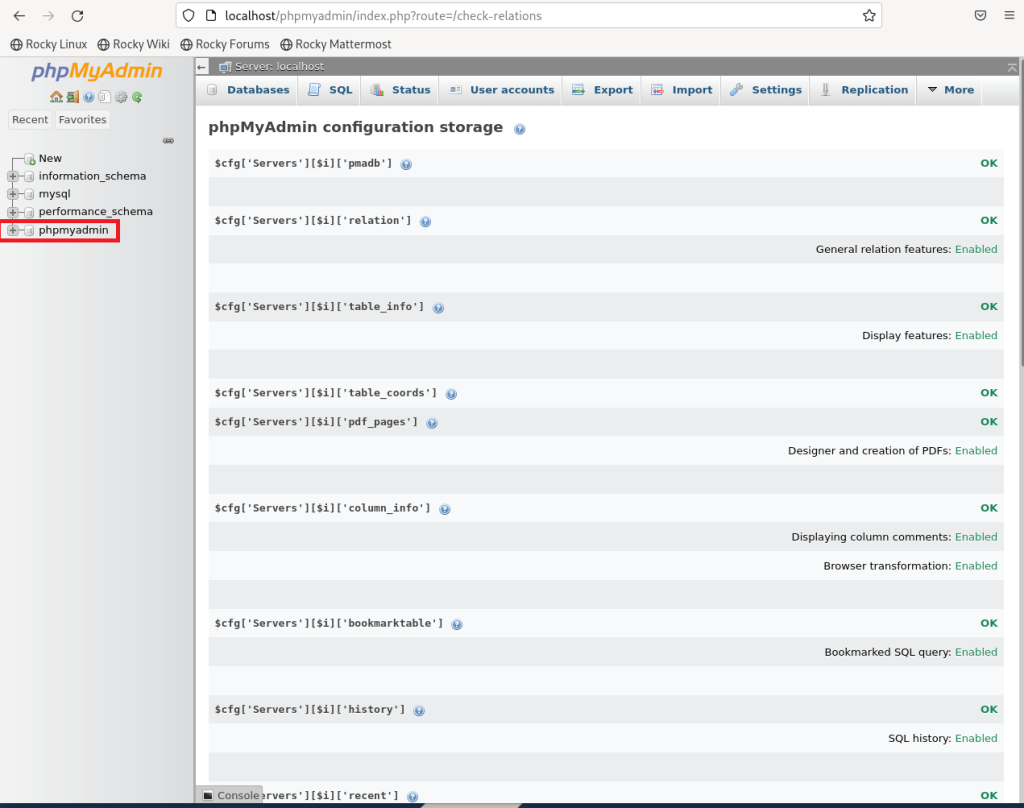Open panel settings with the gear icon
Image resolution: width=1024 pixels, height=808 pixels.
(121, 96)
